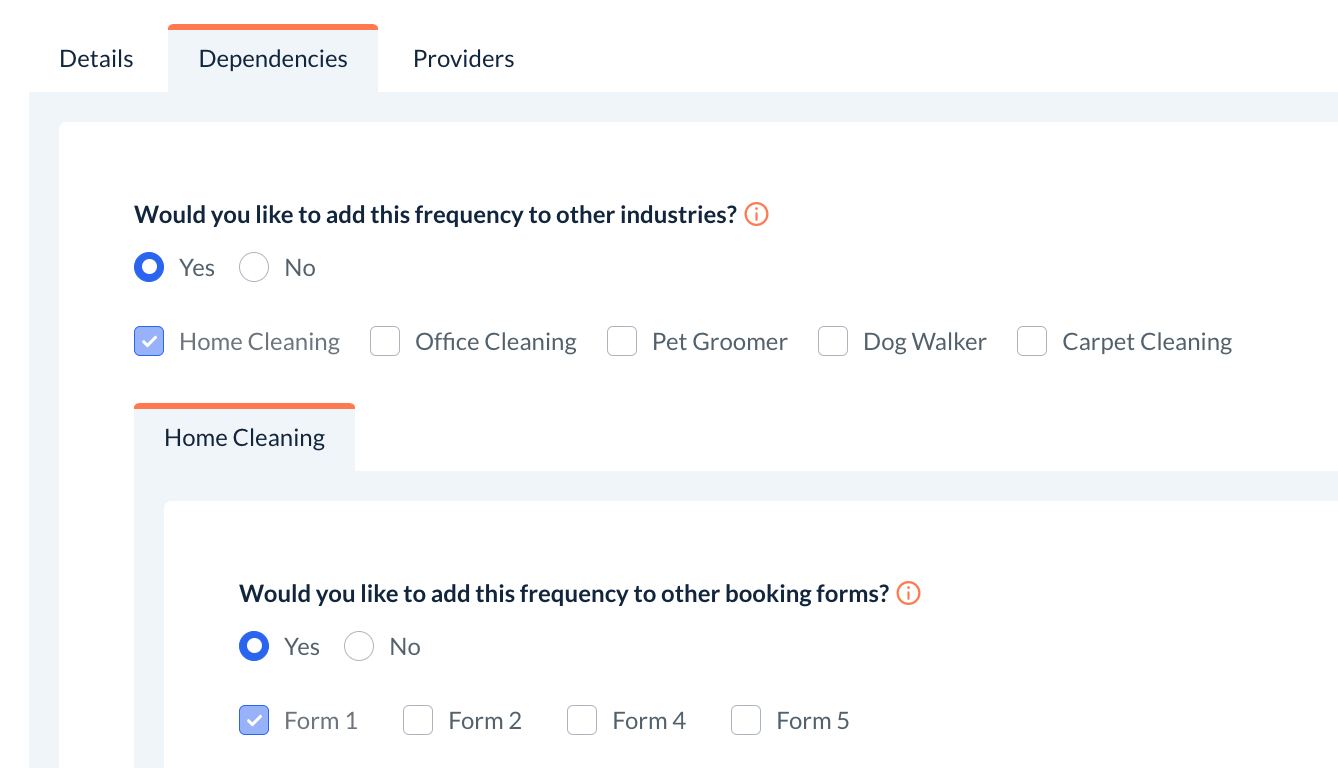This screenshot has height=768, width=1338.
Task: Tick the Dog Walker checkbox
Action: (833, 342)
